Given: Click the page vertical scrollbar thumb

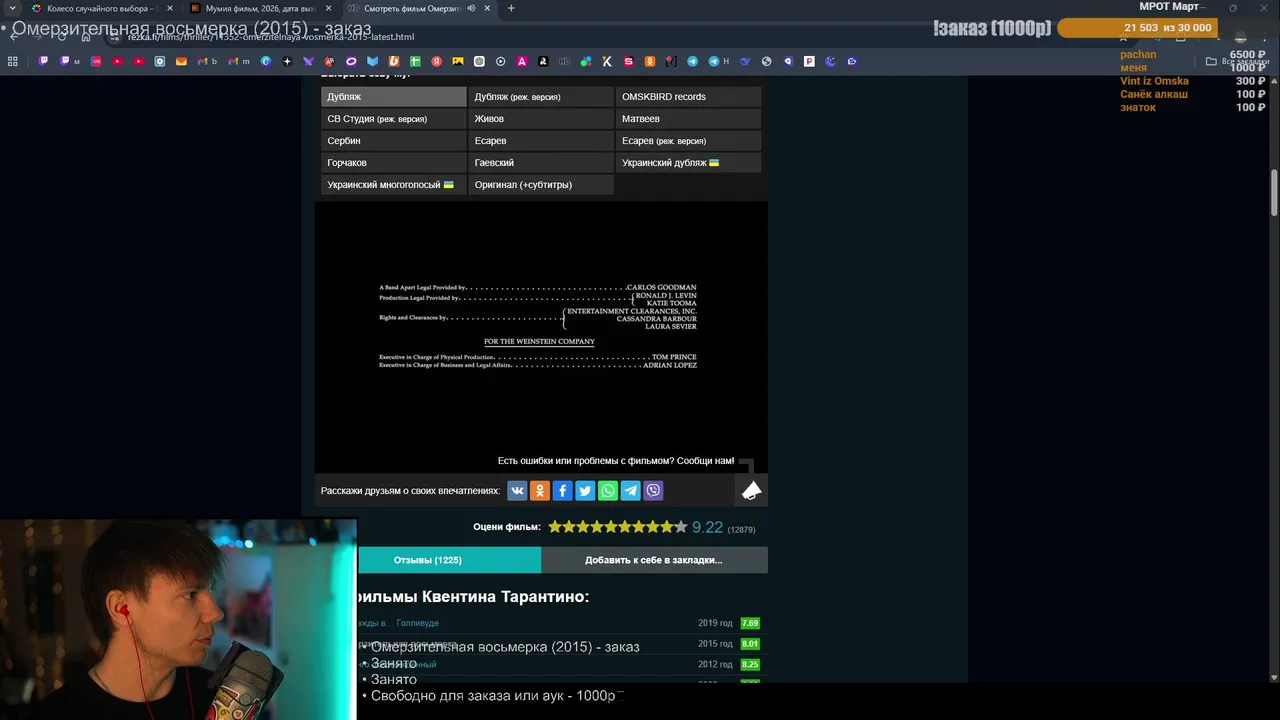Looking at the screenshot, I should point(1274,192).
